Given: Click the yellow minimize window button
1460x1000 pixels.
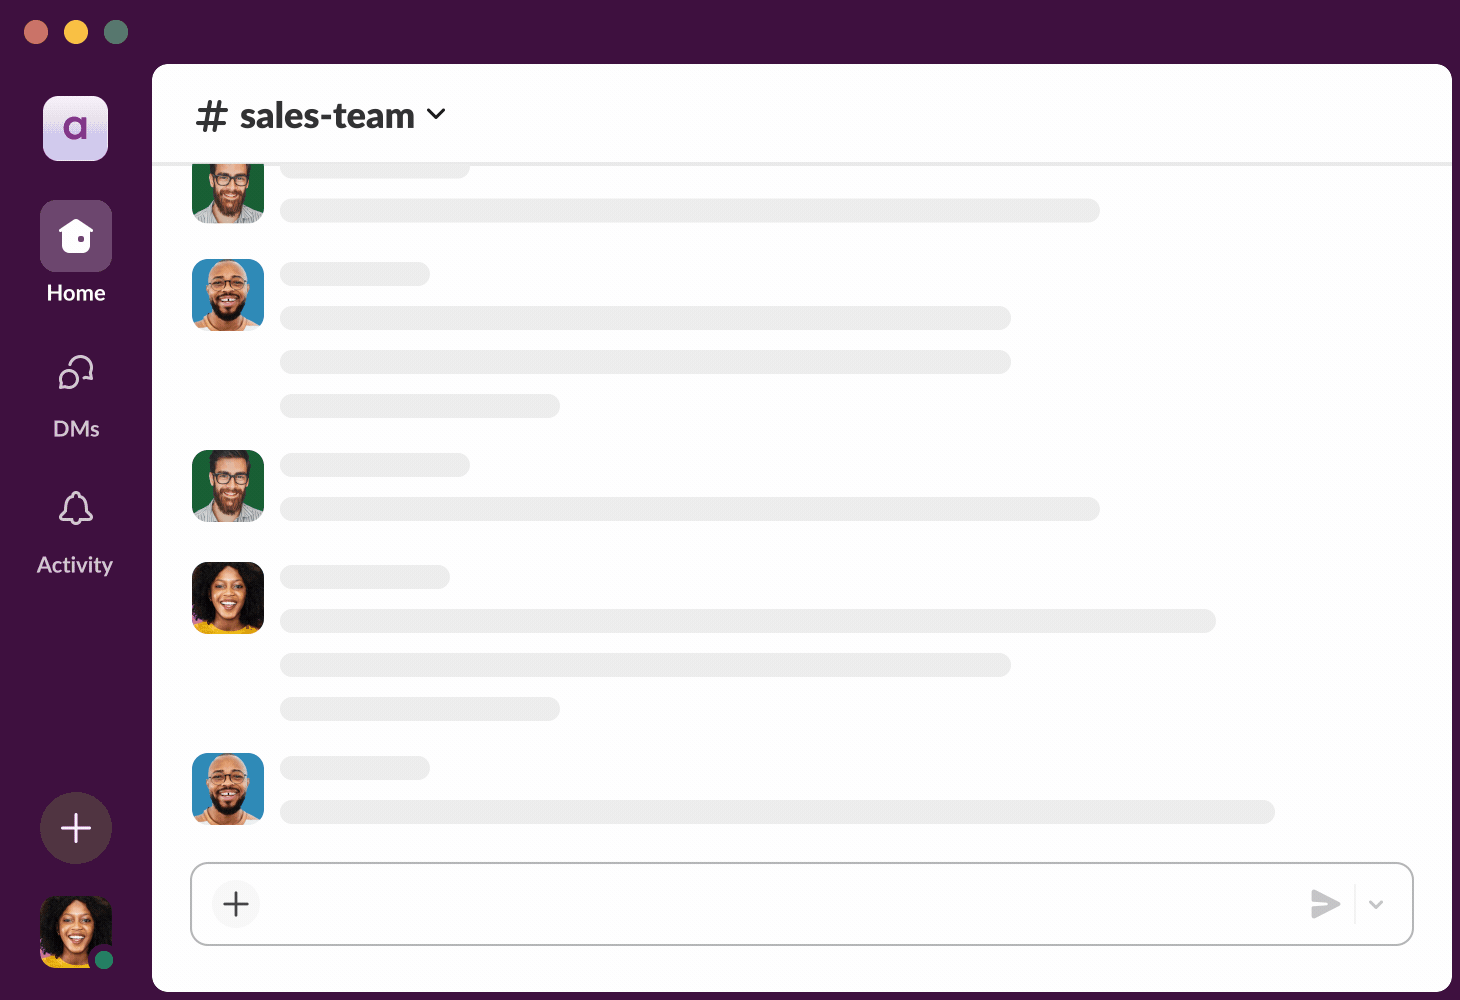Looking at the screenshot, I should 76,32.
